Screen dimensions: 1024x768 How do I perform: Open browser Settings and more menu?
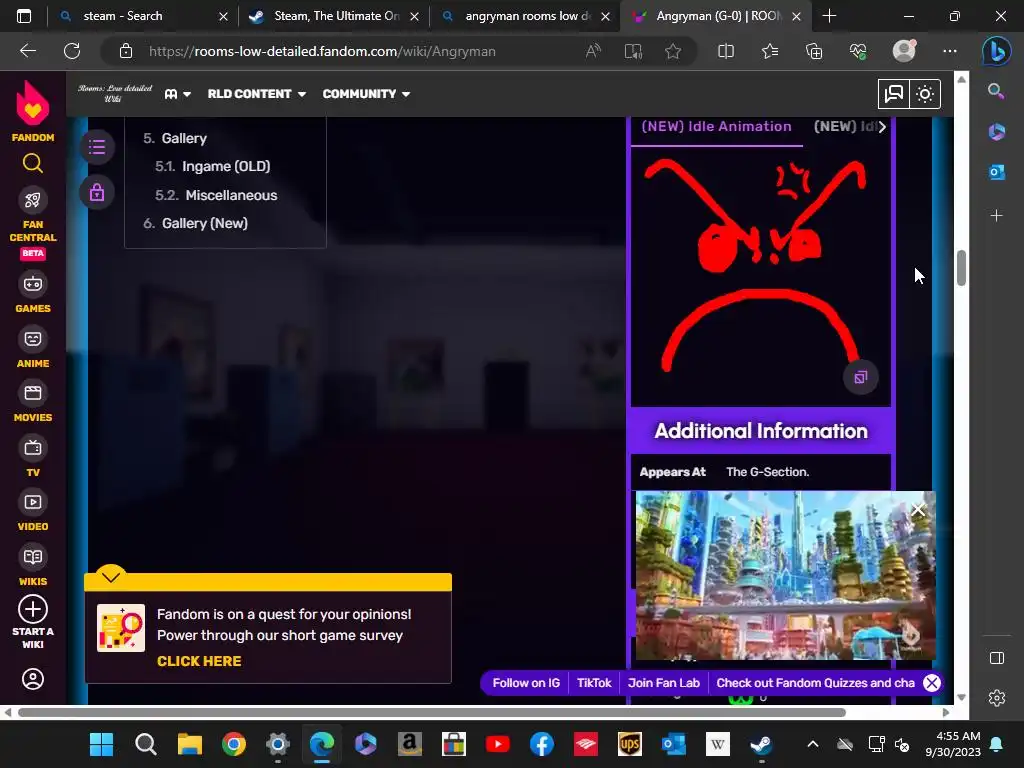(950, 51)
